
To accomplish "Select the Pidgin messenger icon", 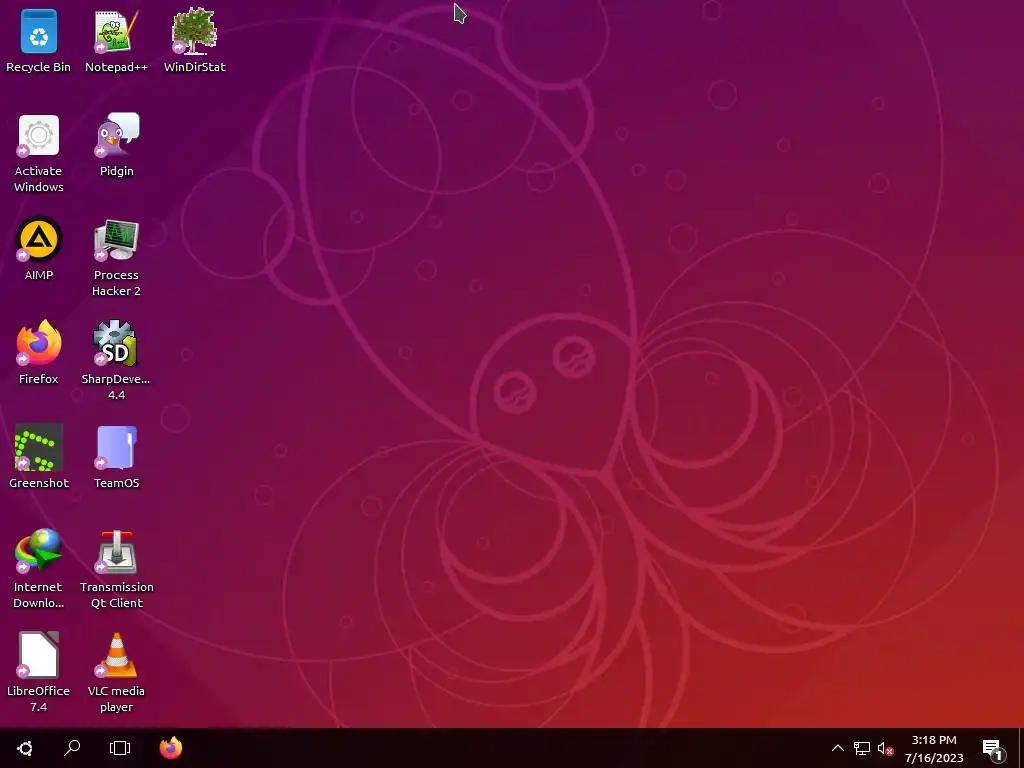I will click(x=116, y=146).
